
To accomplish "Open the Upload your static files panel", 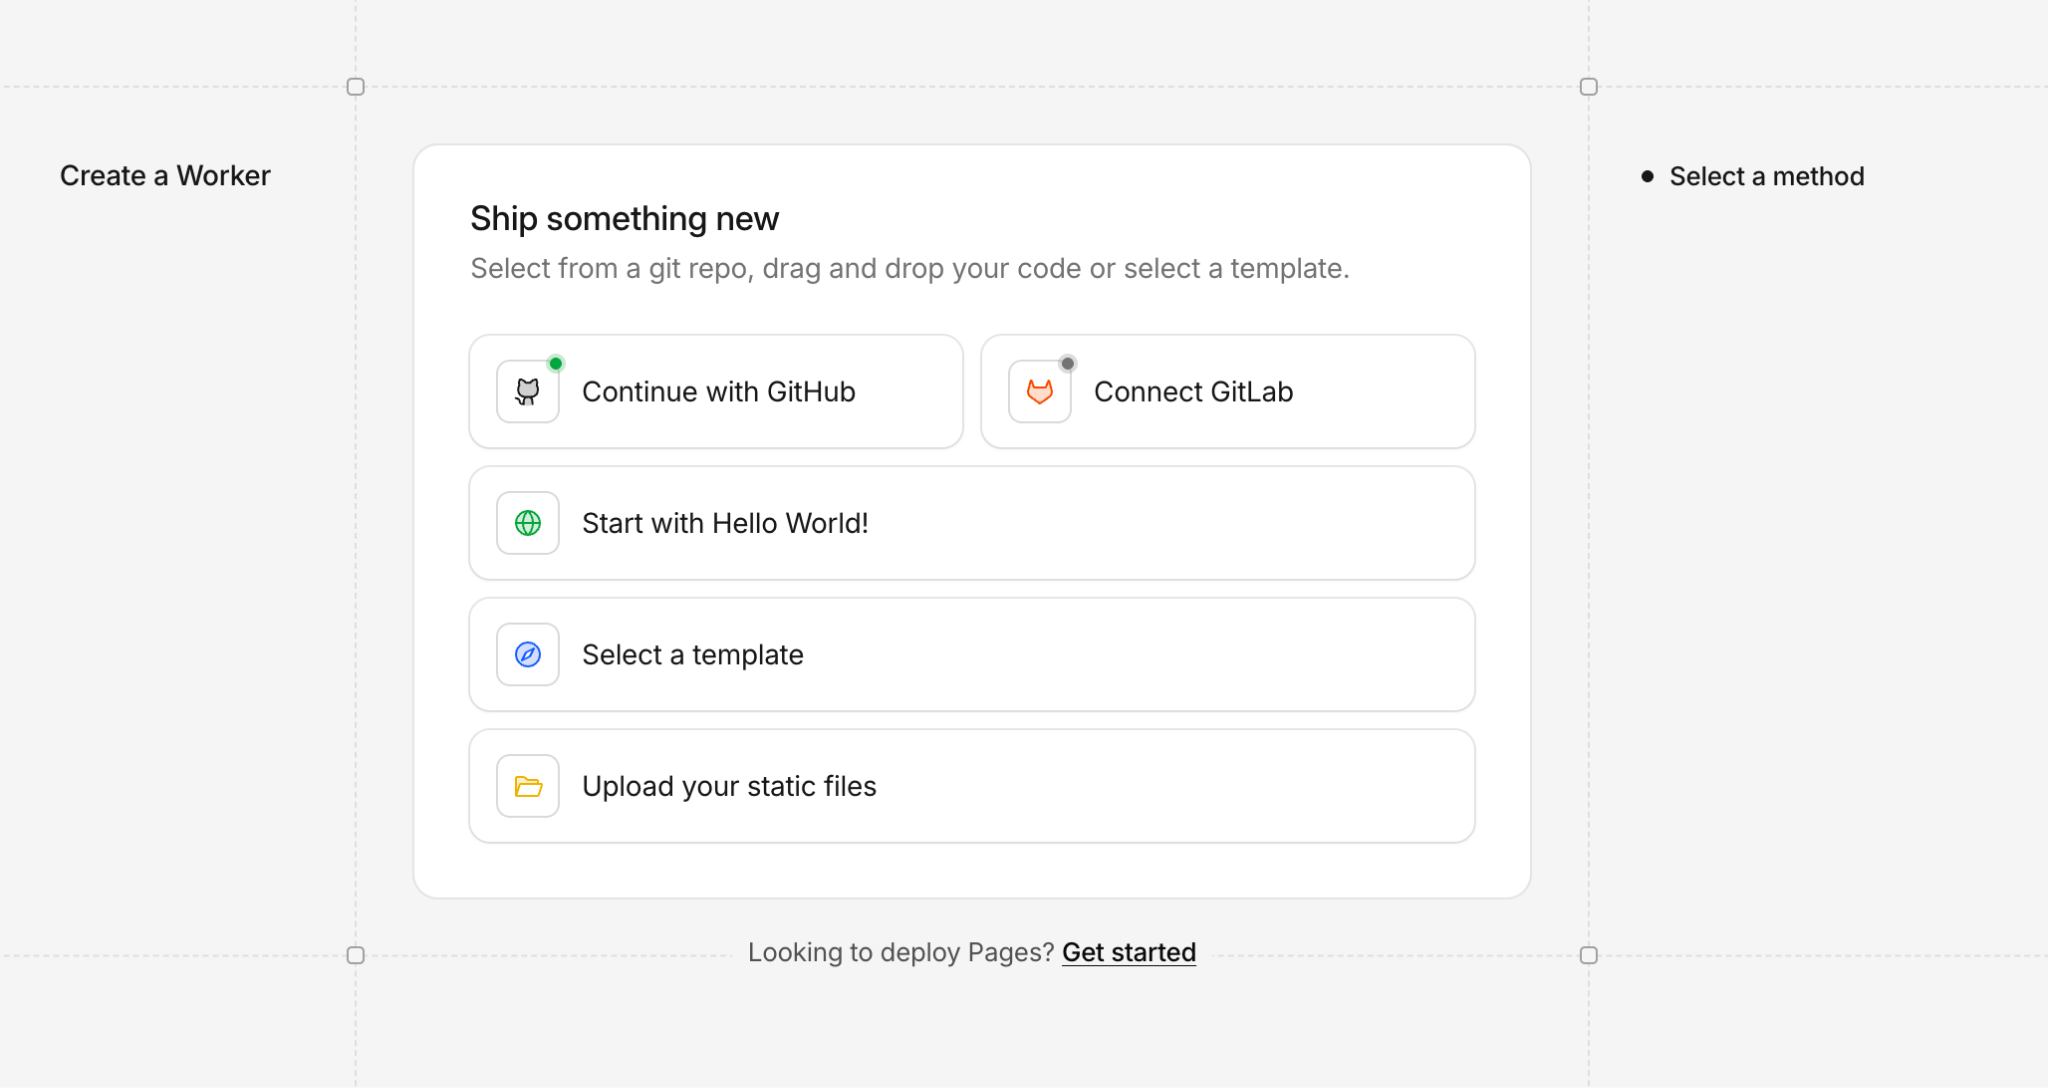I will [971, 786].
